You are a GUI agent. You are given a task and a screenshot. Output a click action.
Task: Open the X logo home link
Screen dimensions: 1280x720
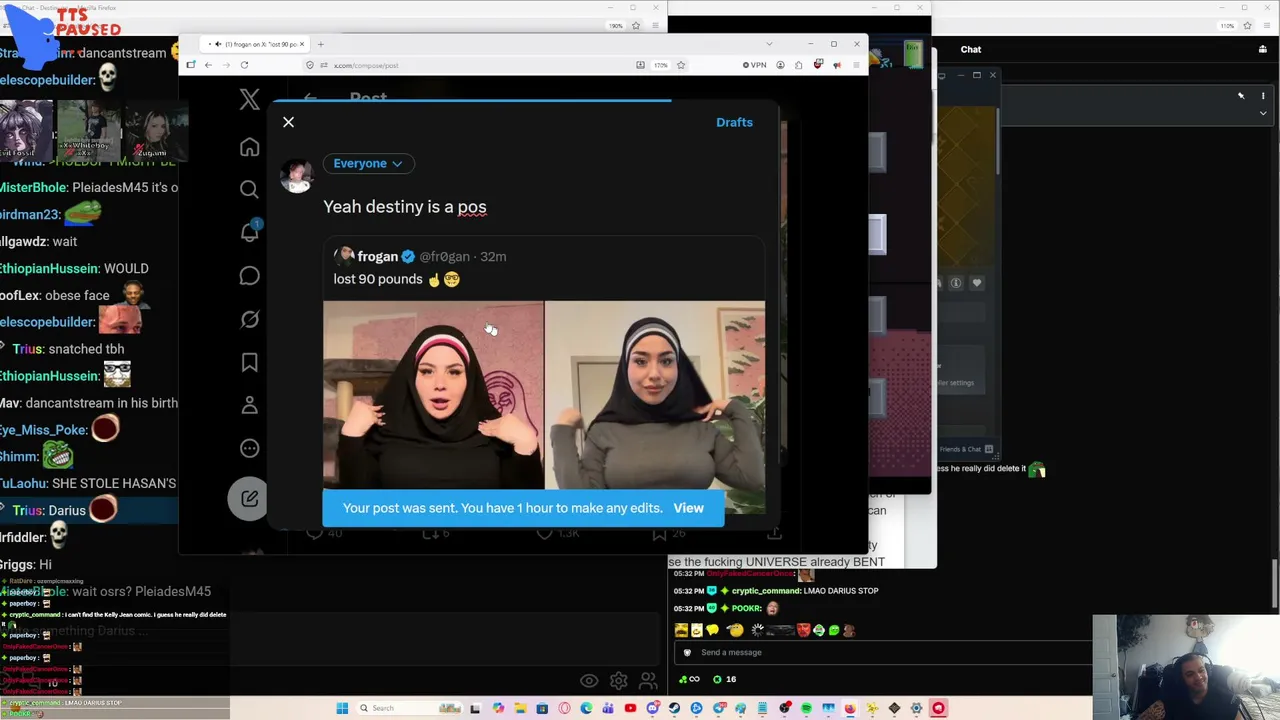point(249,99)
